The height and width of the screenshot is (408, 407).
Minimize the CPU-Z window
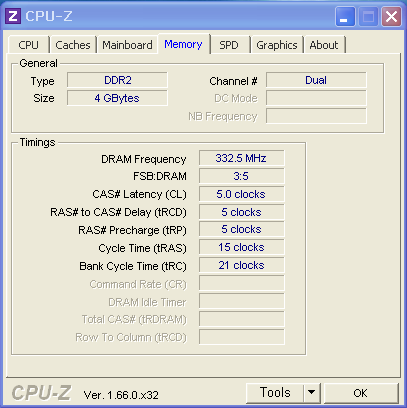[345, 16]
